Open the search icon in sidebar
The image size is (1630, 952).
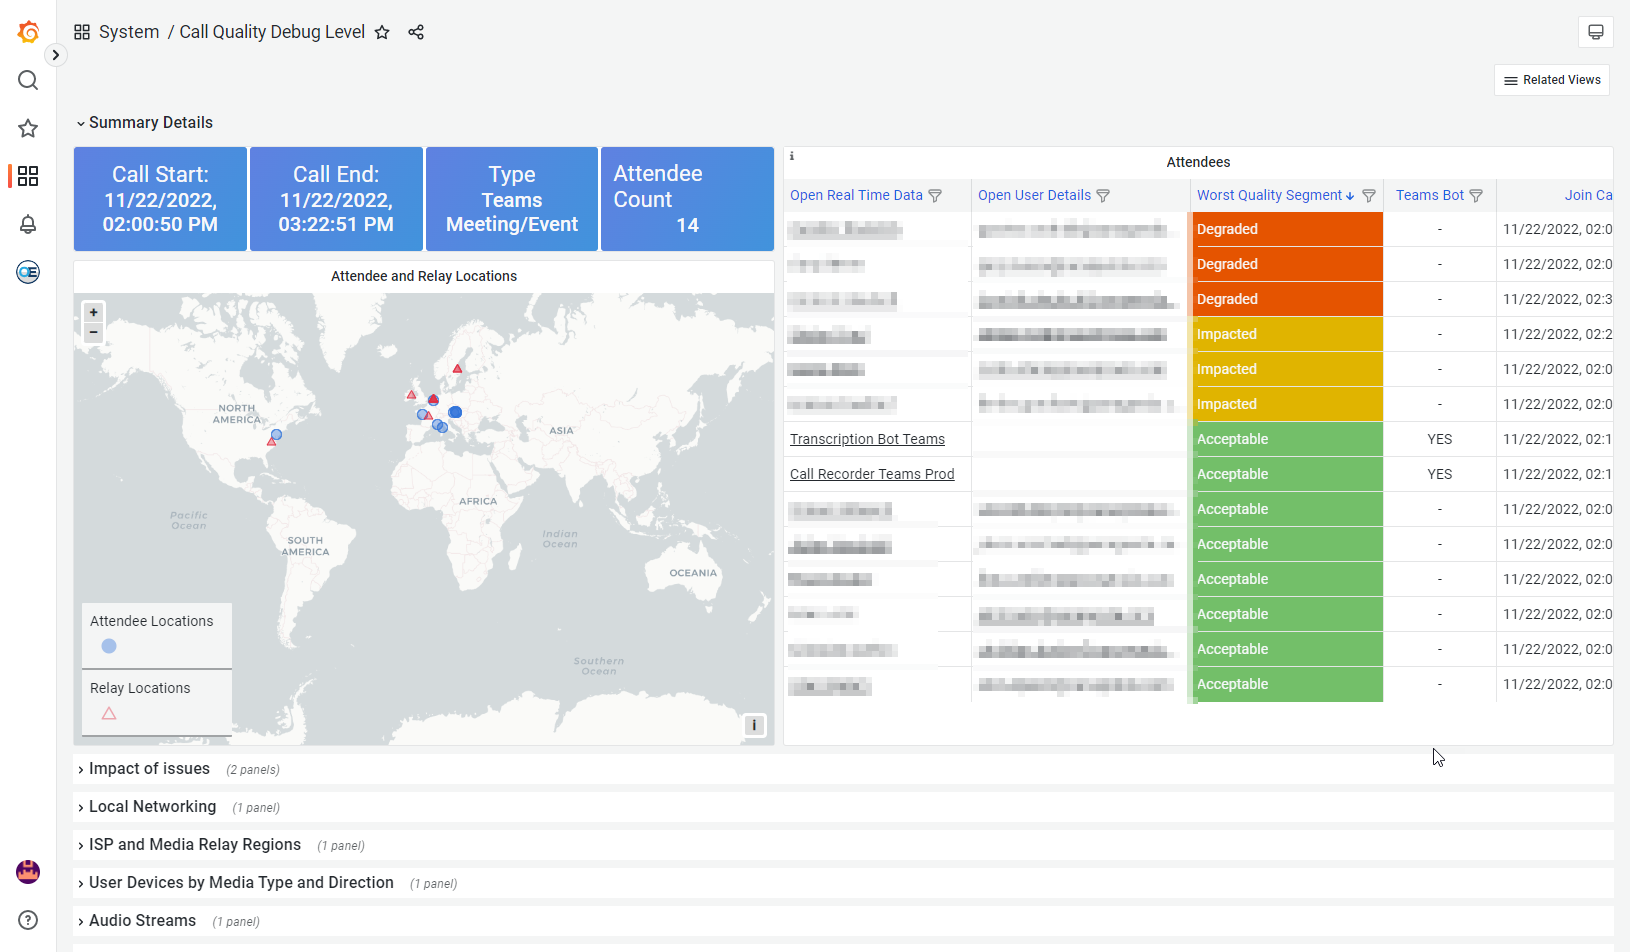(28, 80)
